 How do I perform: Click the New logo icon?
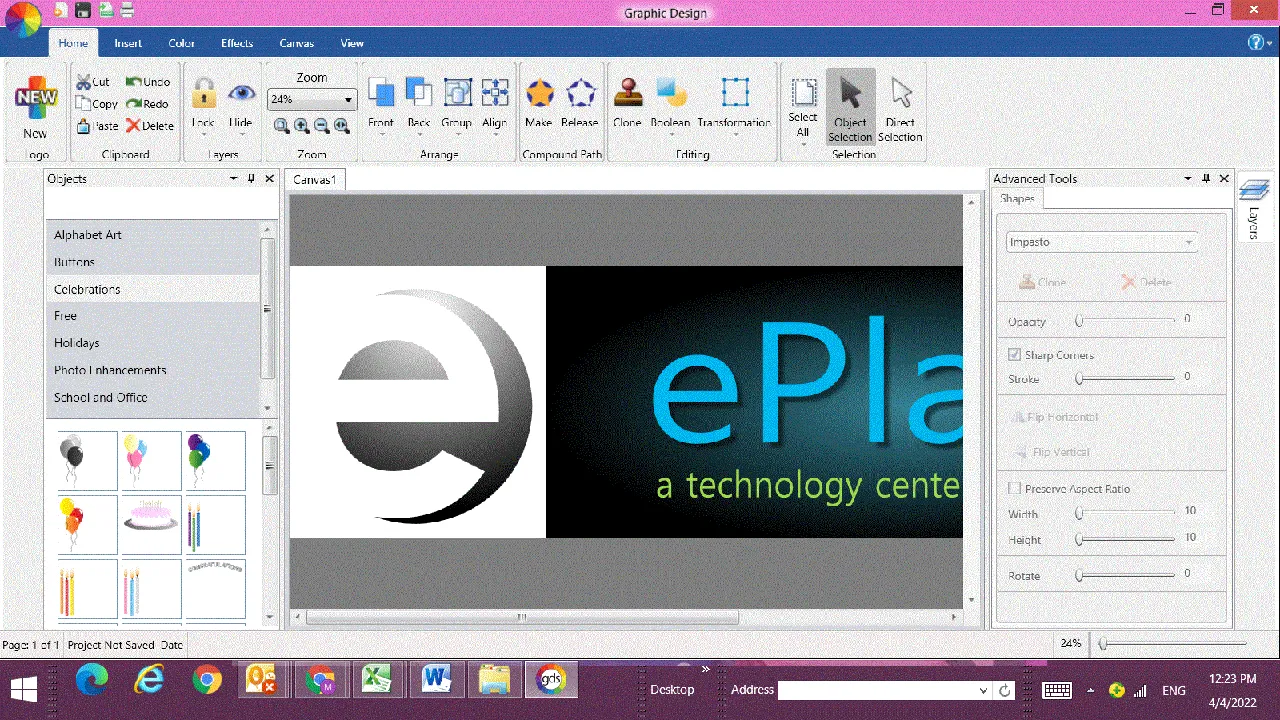click(35, 98)
